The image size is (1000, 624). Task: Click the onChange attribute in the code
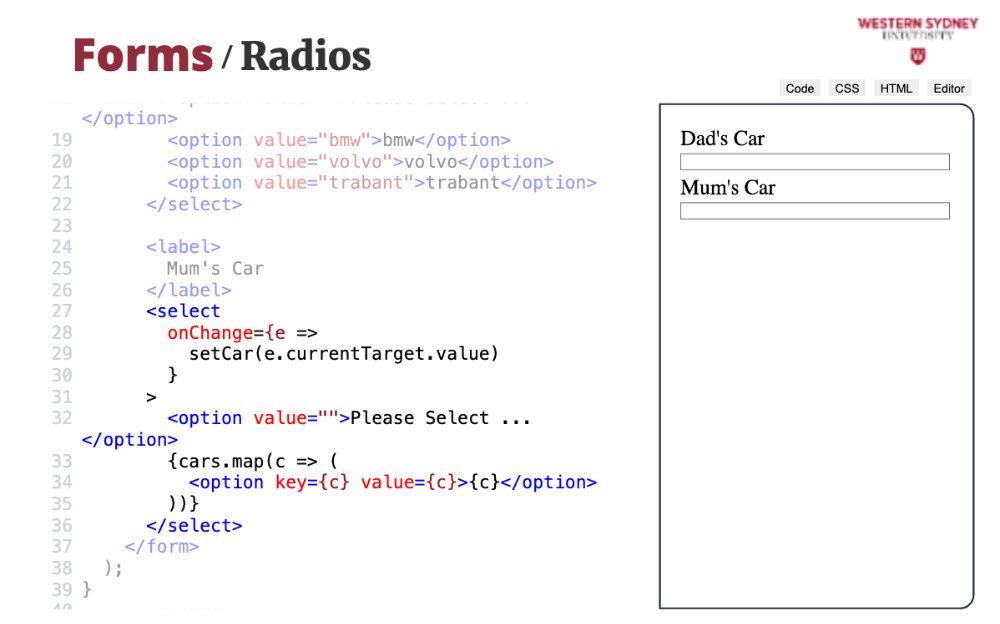[x=208, y=333]
